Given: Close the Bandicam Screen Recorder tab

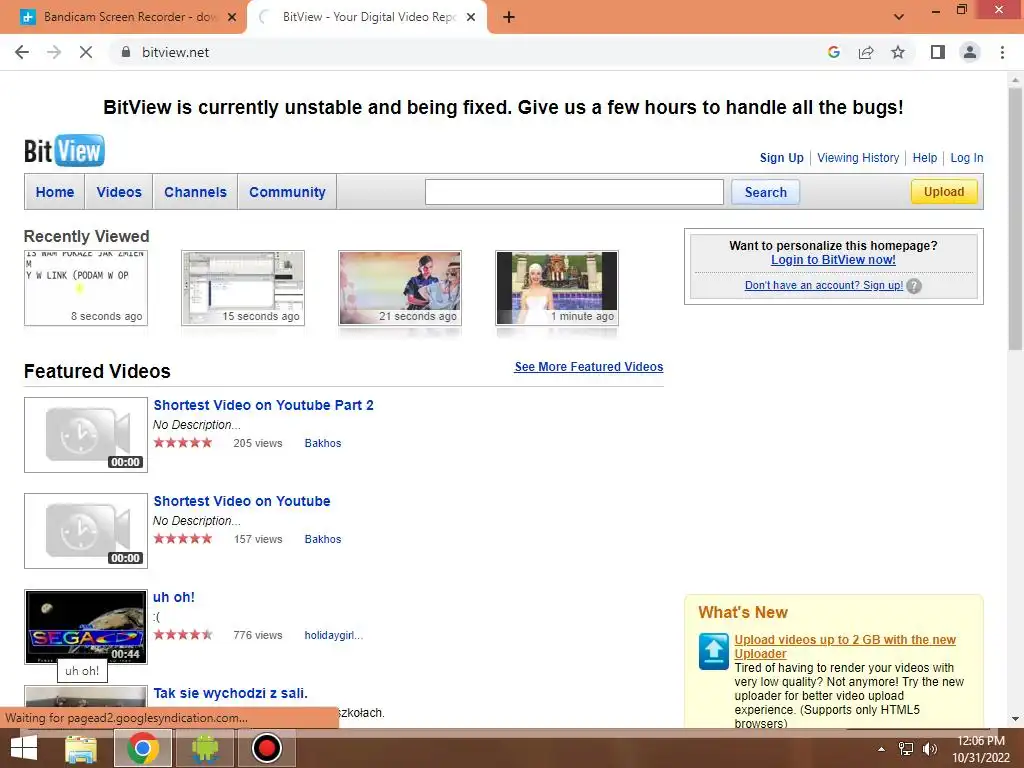Looking at the screenshot, I should pos(232,18).
